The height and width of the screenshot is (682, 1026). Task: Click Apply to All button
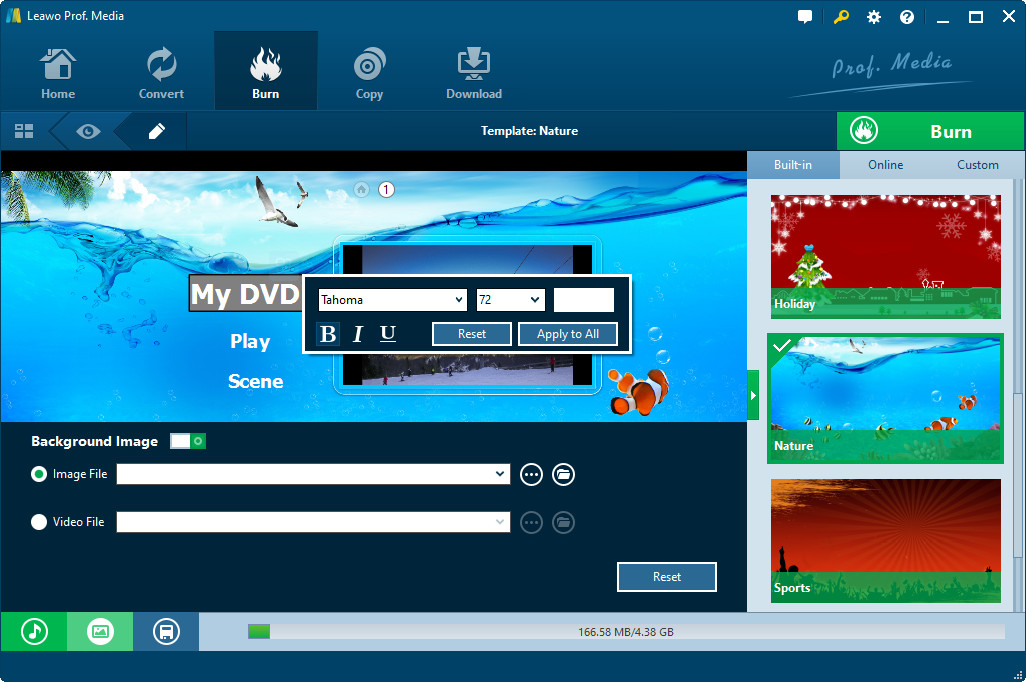point(568,334)
